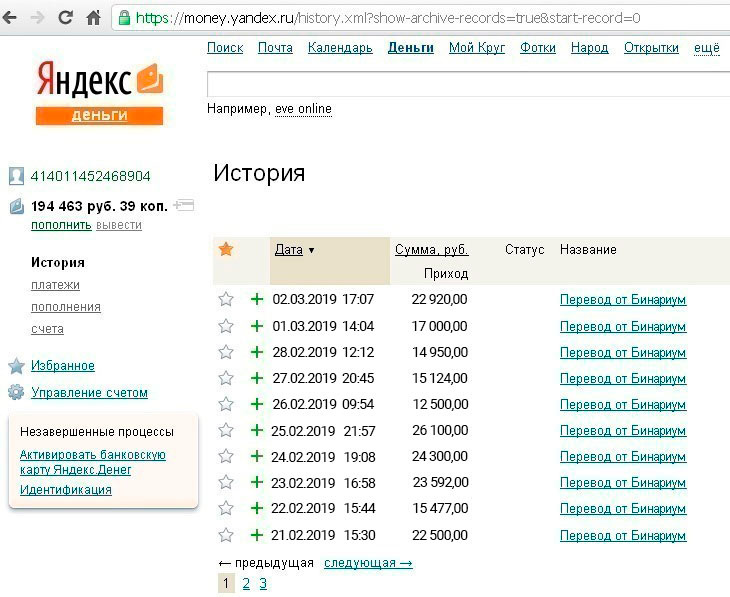This screenshot has height=597, width=730.
Task: Open the Почта service link
Action: pos(275,48)
